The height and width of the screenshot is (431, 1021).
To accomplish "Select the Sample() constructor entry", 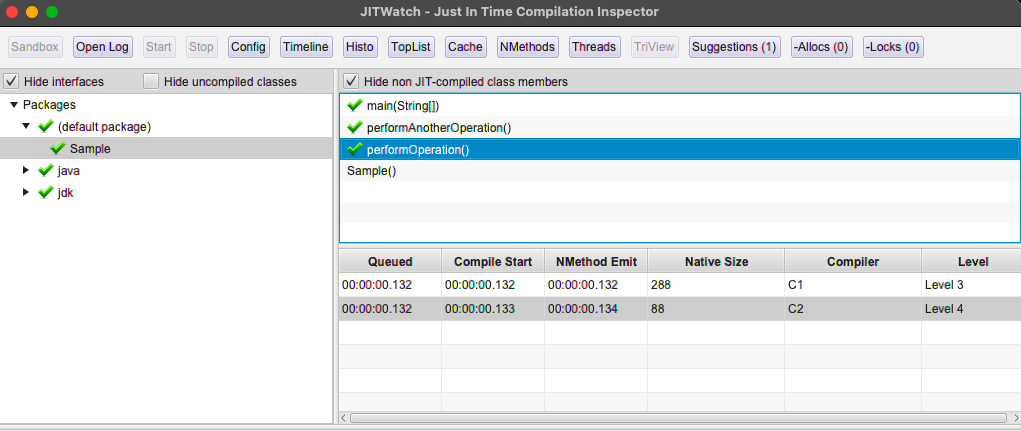I will [679, 171].
